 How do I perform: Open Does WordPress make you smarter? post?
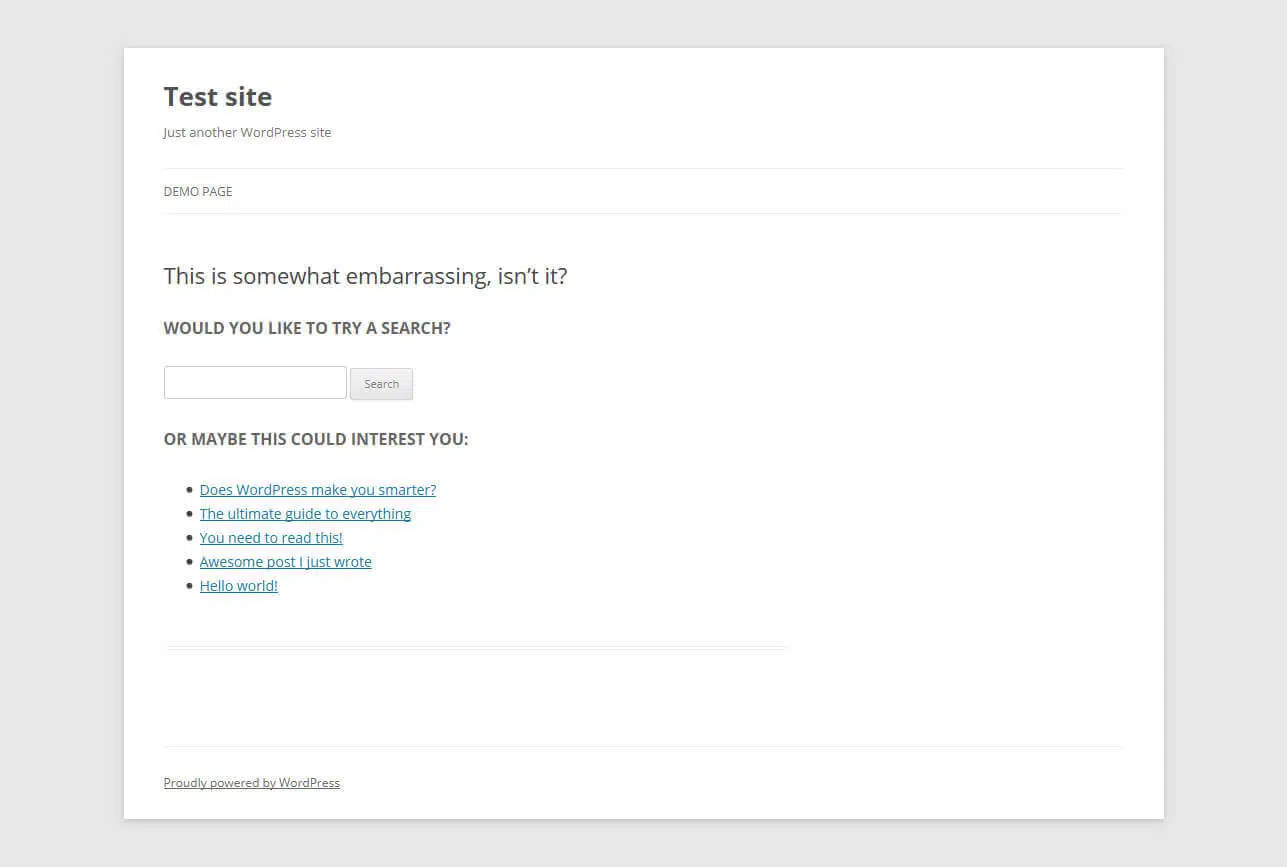point(317,490)
